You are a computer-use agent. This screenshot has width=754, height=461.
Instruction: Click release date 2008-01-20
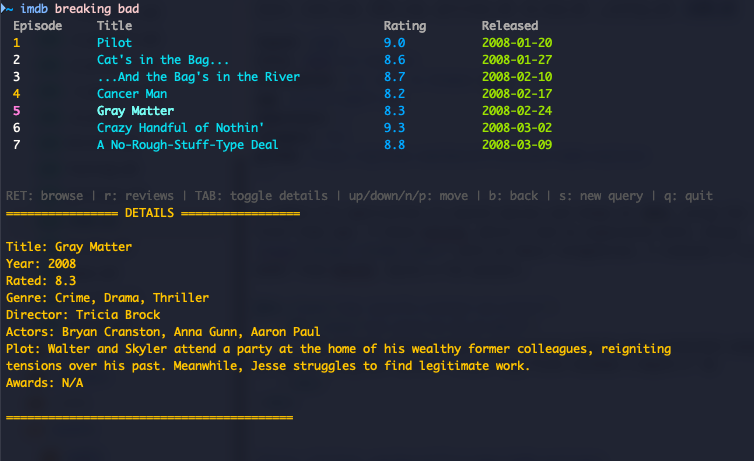[x=517, y=43]
